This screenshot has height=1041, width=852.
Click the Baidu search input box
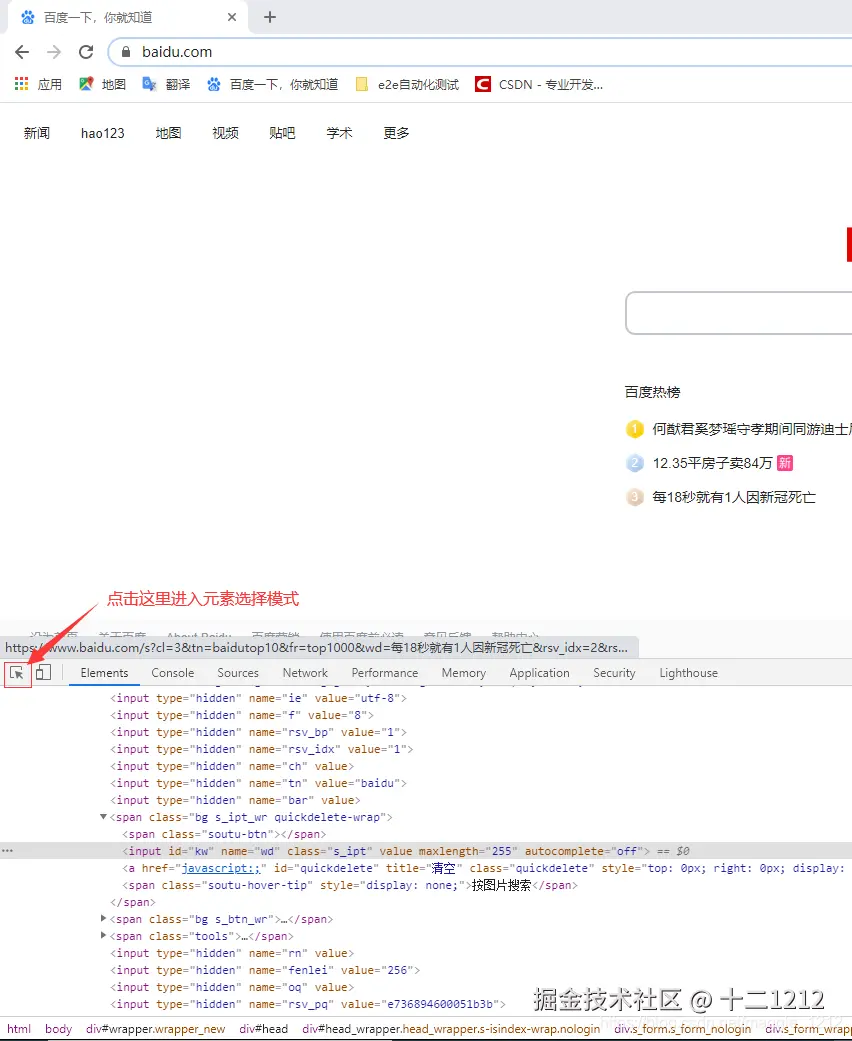click(738, 313)
